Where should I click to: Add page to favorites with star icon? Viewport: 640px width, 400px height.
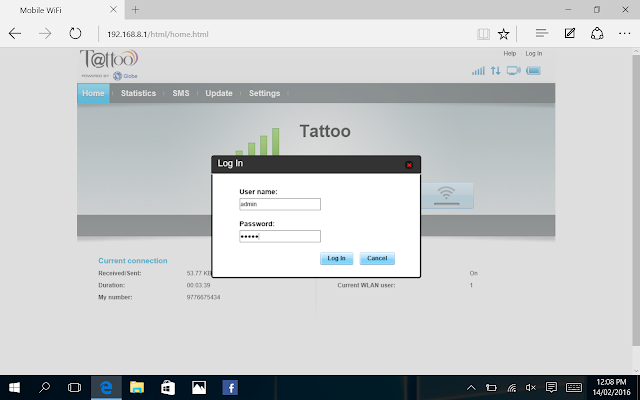(x=503, y=34)
